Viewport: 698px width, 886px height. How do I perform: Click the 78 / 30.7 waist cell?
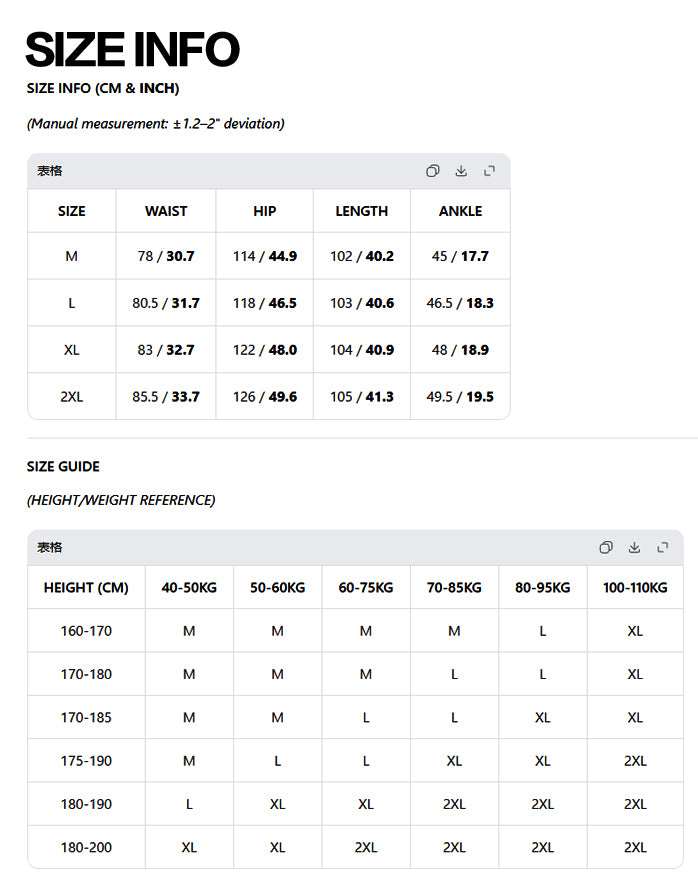click(166, 256)
